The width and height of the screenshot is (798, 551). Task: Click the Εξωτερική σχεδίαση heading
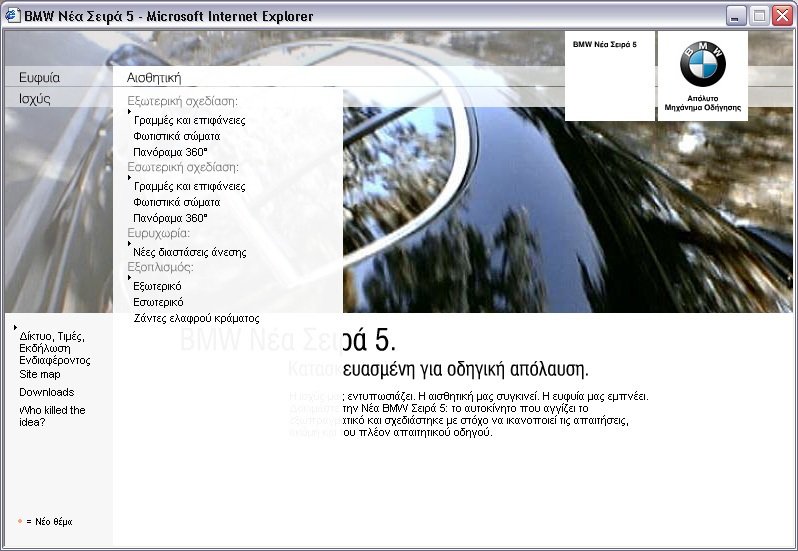pos(182,101)
